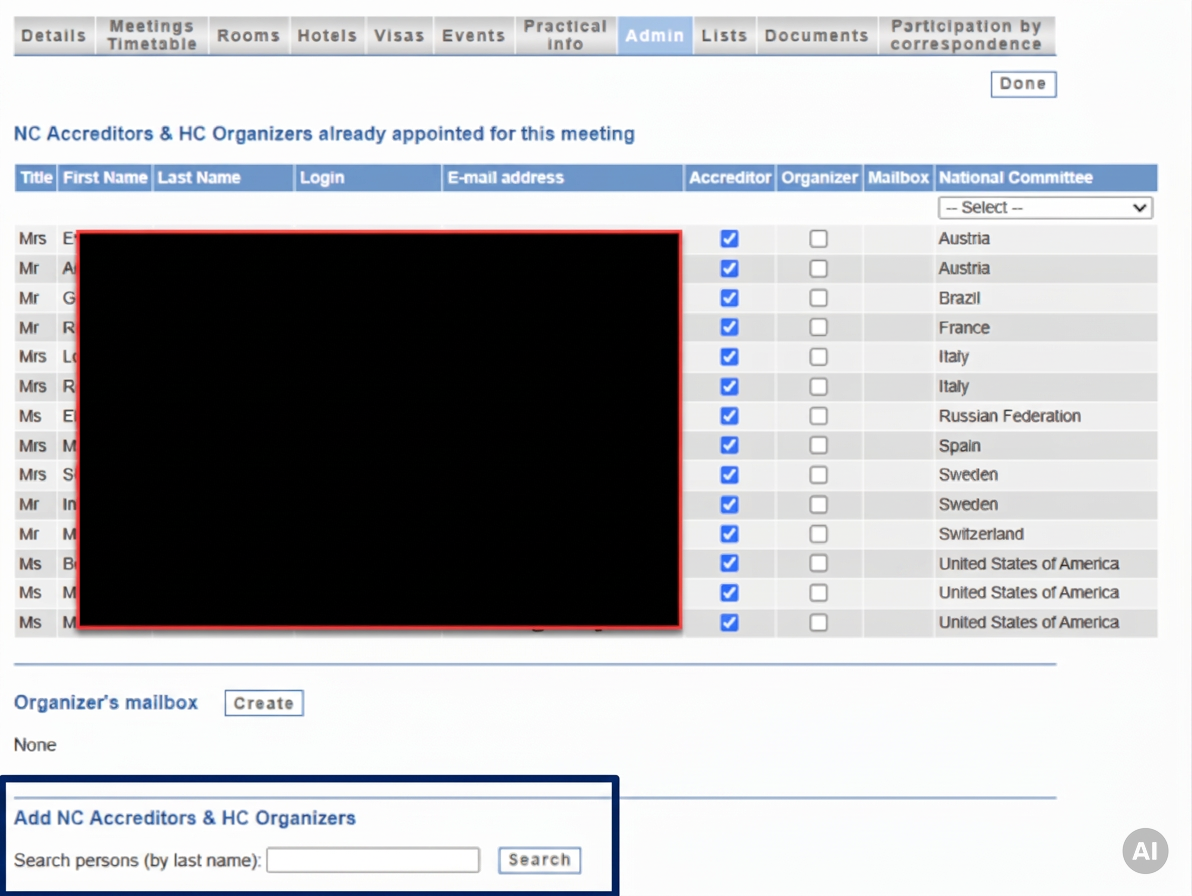Screen dimensions: 1192x896
Task: Uncheck Accreditor for the Brazil row
Action: tap(729, 298)
